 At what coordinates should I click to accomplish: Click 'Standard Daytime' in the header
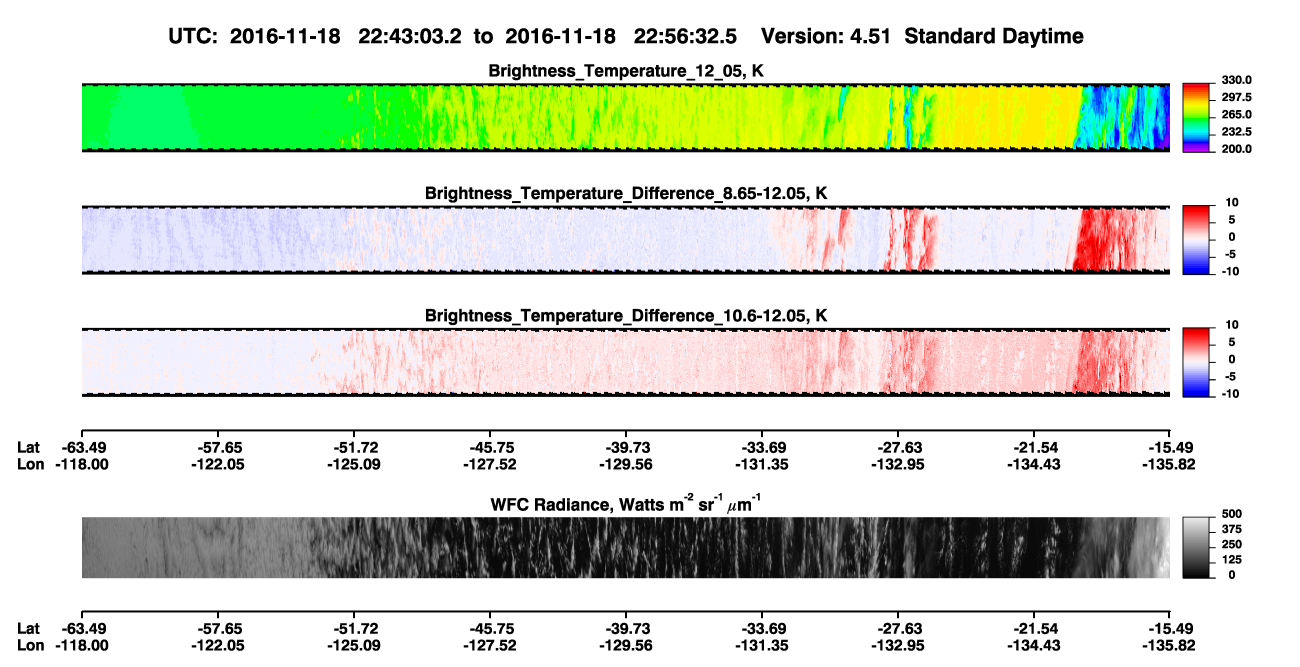(992, 36)
